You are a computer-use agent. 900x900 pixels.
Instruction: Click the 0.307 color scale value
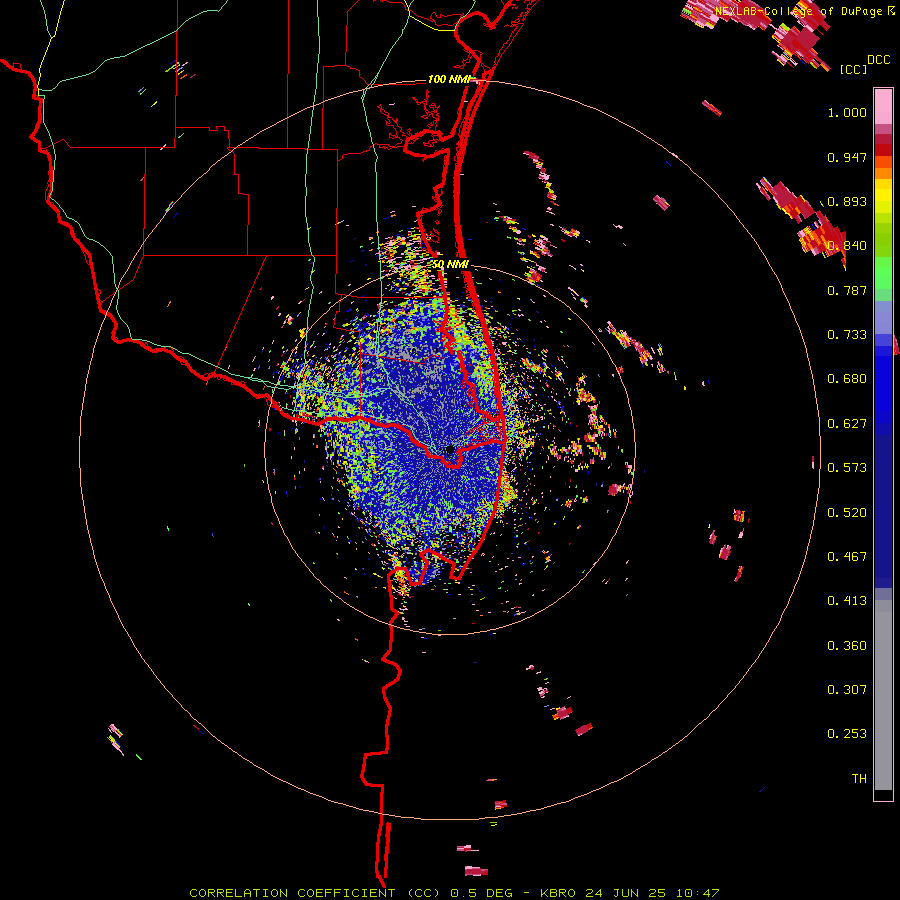point(847,690)
